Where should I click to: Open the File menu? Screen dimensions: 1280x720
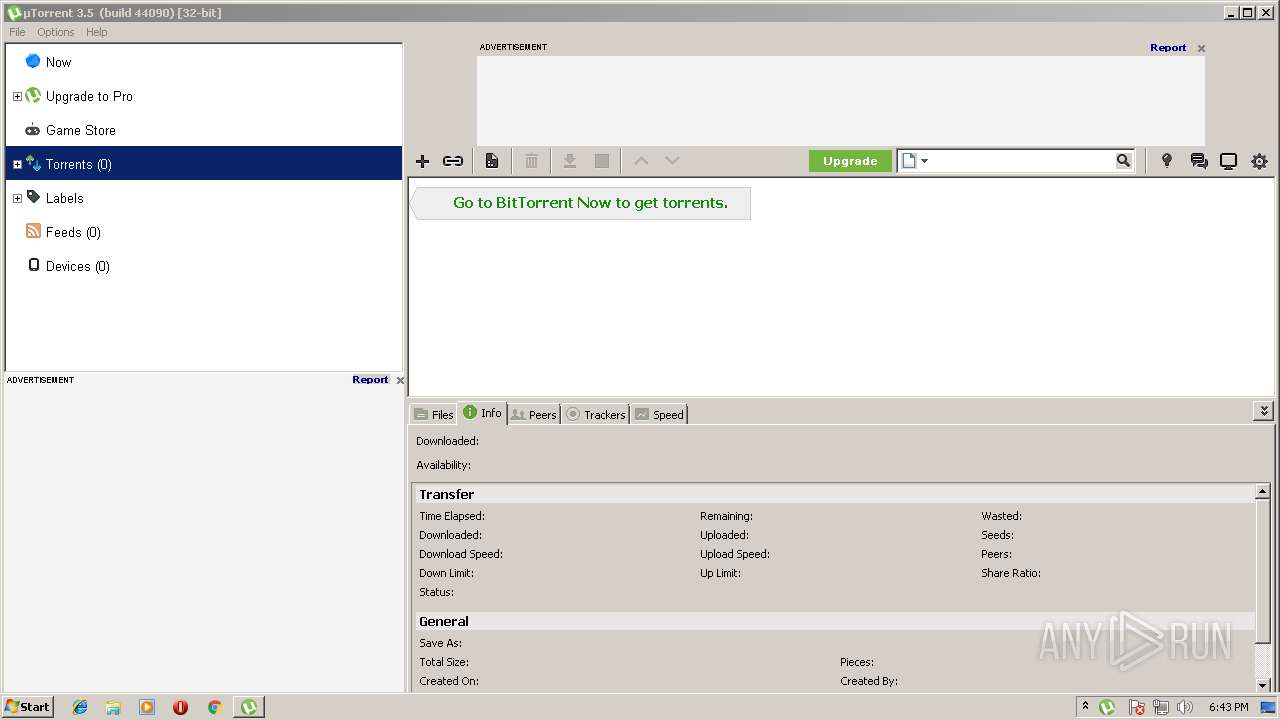[17, 32]
